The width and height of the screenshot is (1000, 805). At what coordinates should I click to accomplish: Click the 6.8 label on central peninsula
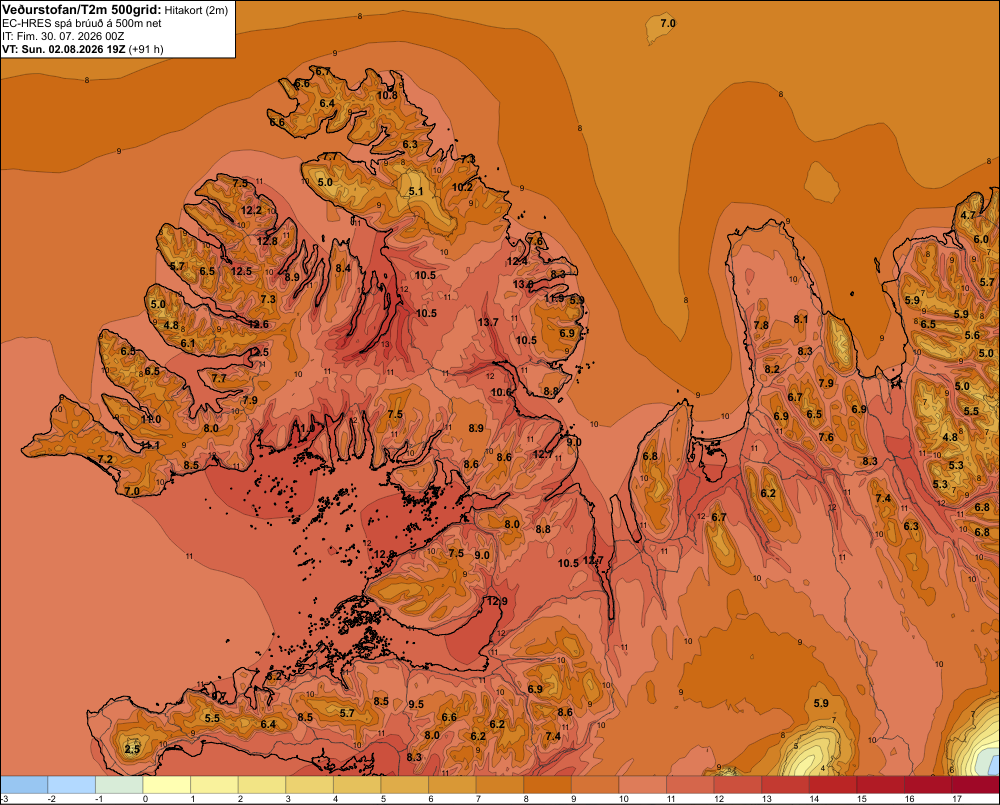(x=650, y=456)
